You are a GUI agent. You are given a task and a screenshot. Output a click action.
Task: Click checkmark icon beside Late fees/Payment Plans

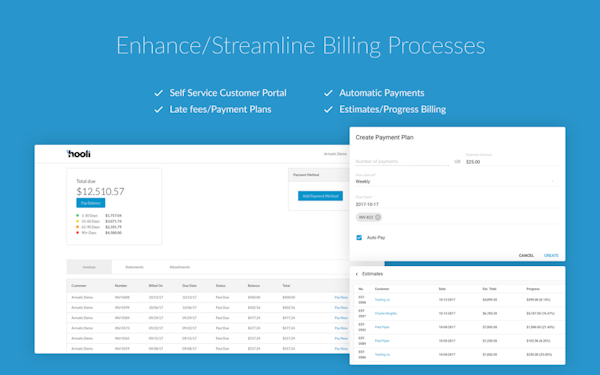(158, 110)
